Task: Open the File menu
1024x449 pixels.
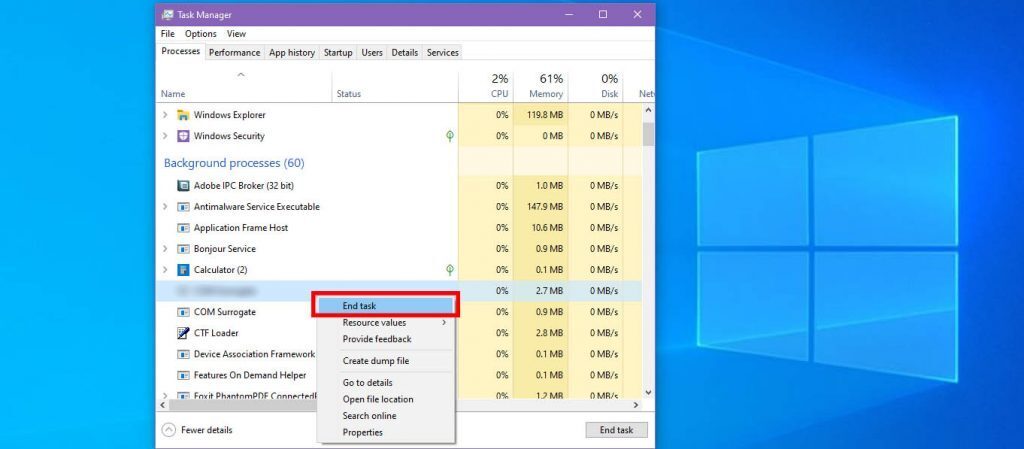Action: (x=168, y=34)
